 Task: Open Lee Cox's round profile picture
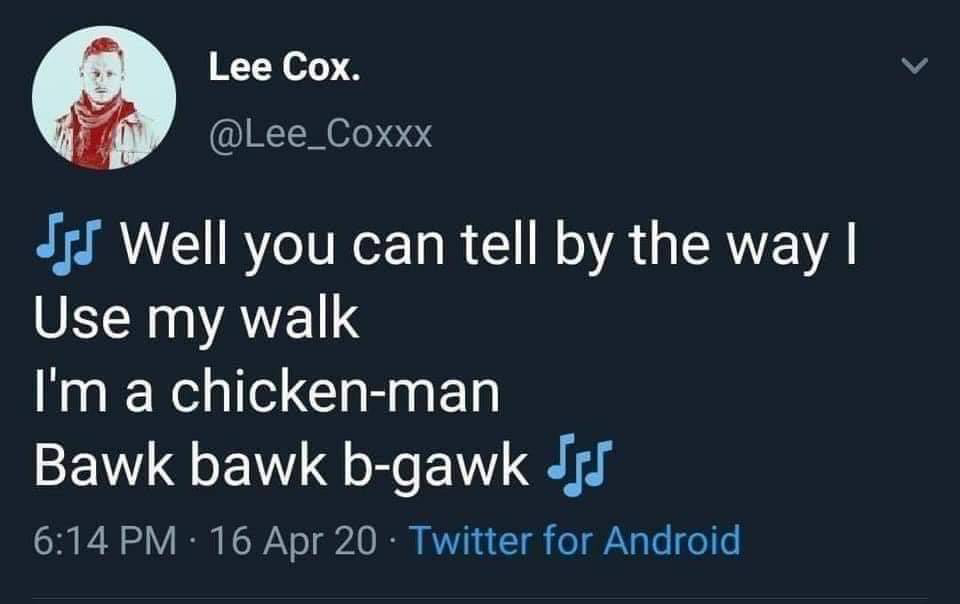[104, 97]
